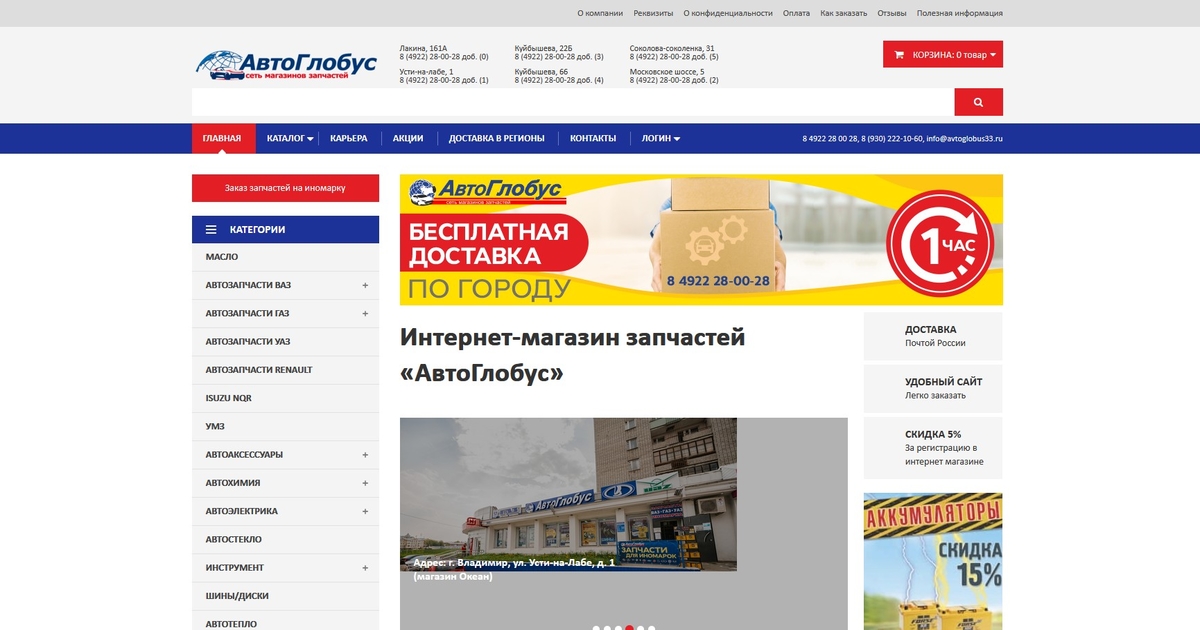This screenshot has height=630, width=1200.
Task: Click the shopping cart icon
Action: coord(899,54)
